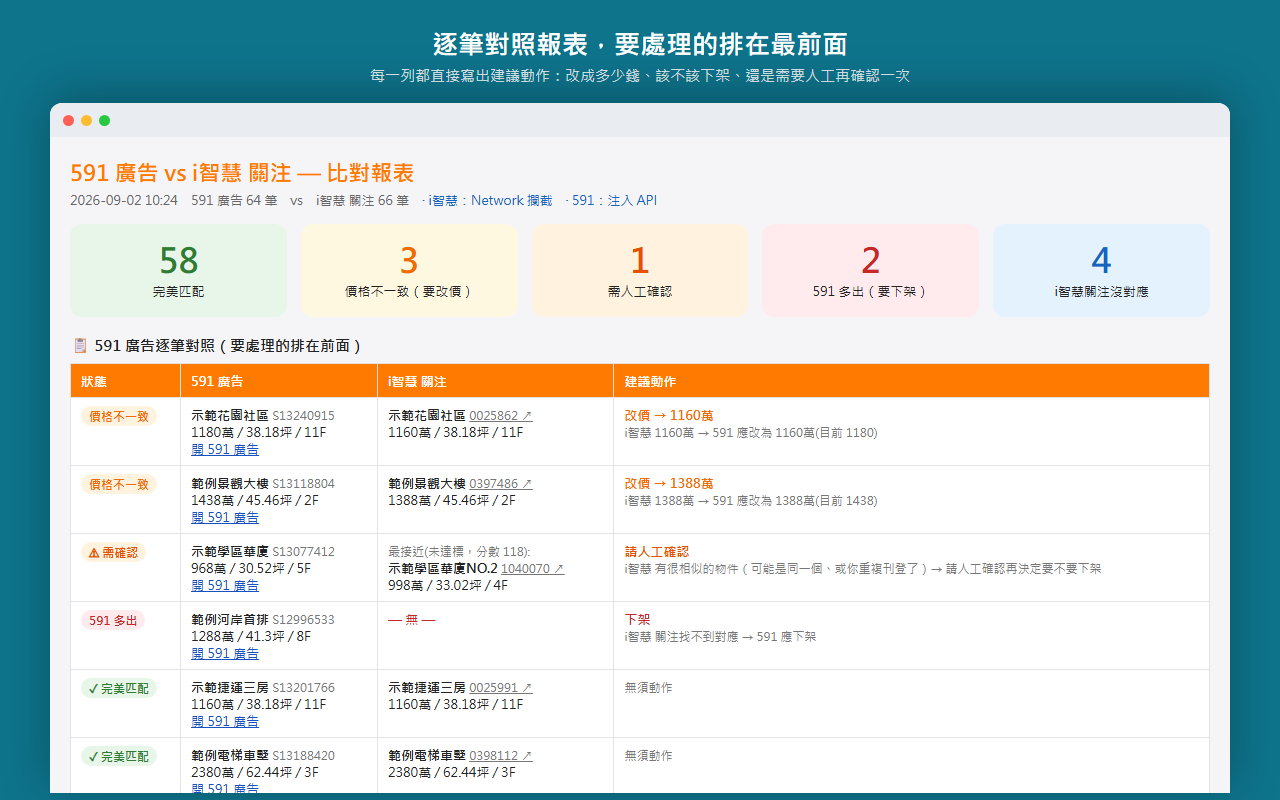
Task: Click the 591 多出 status badge
Action: 113,620
